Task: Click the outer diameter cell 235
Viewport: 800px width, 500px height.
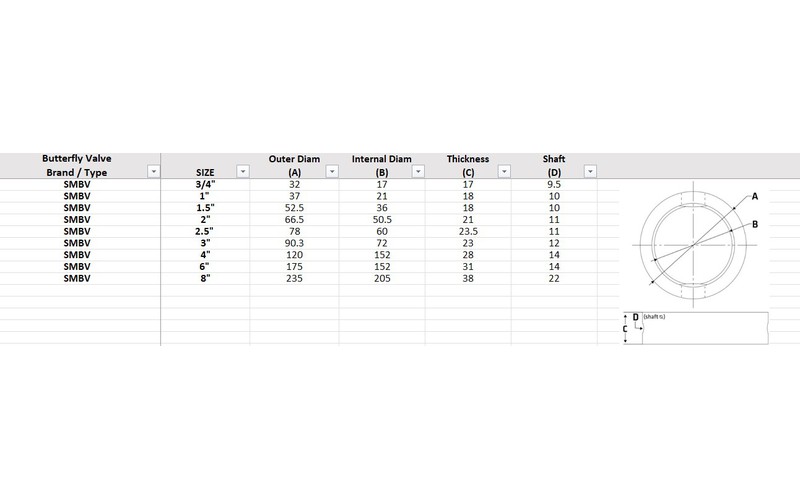Action: coord(294,280)
